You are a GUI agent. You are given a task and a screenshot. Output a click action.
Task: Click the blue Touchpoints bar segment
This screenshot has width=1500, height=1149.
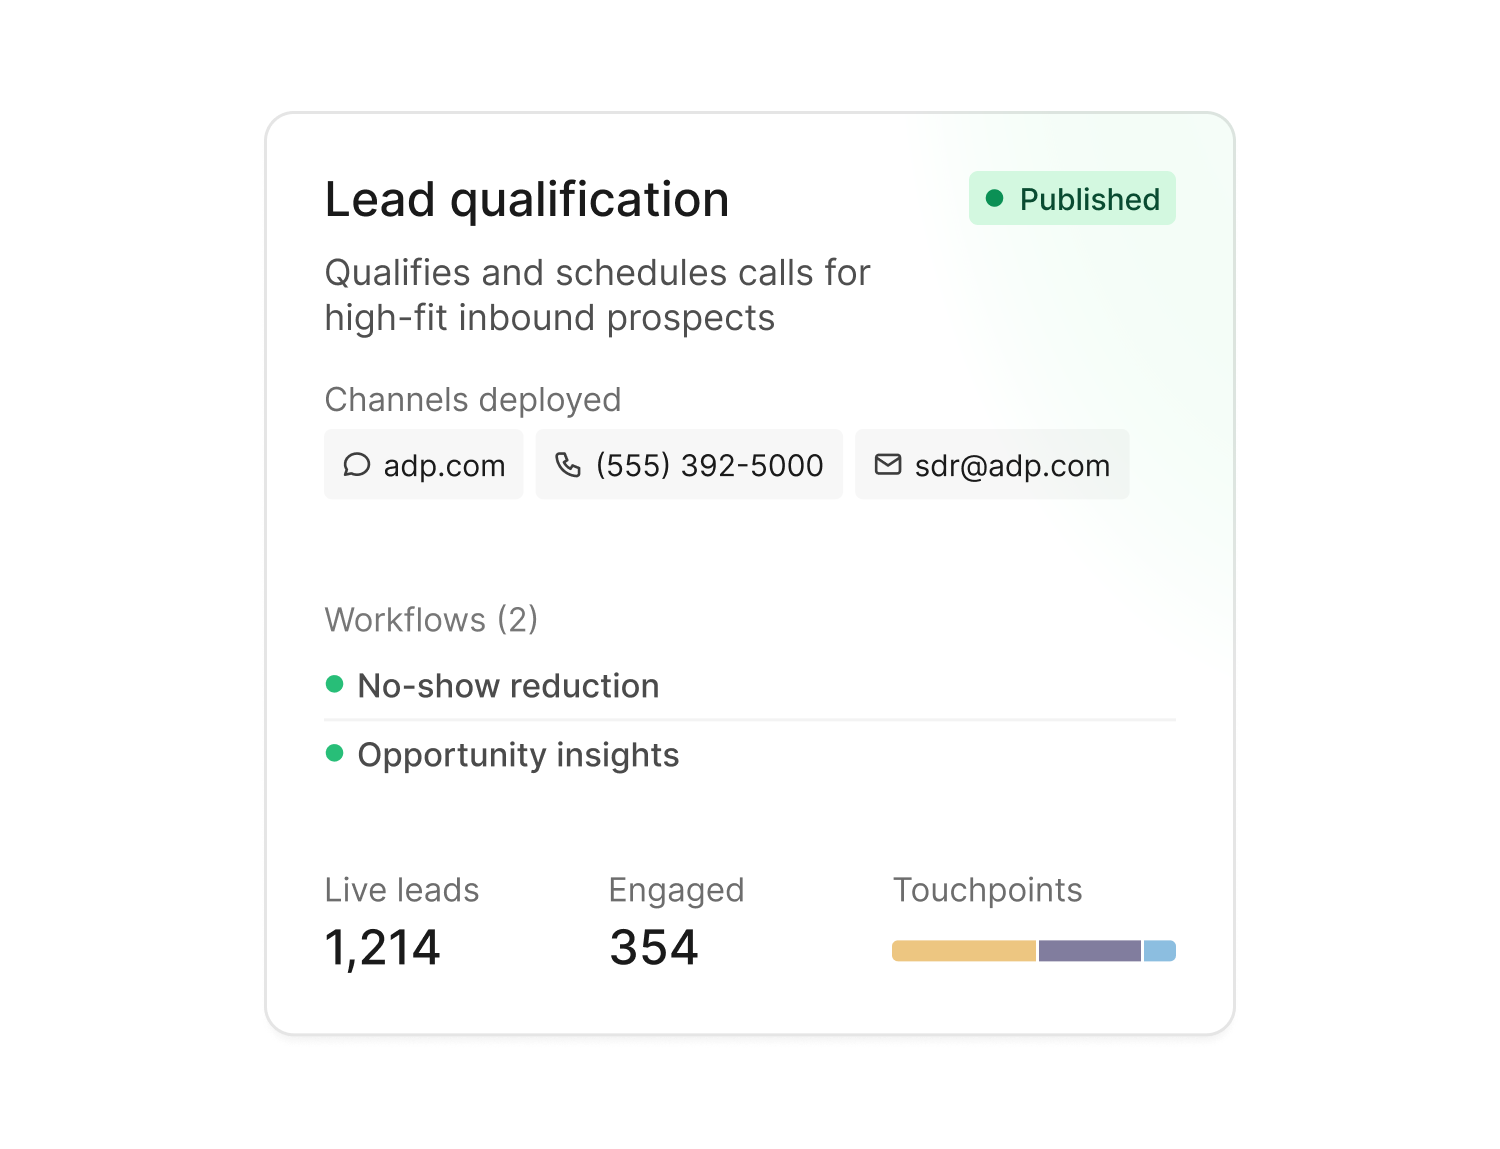1160,951
